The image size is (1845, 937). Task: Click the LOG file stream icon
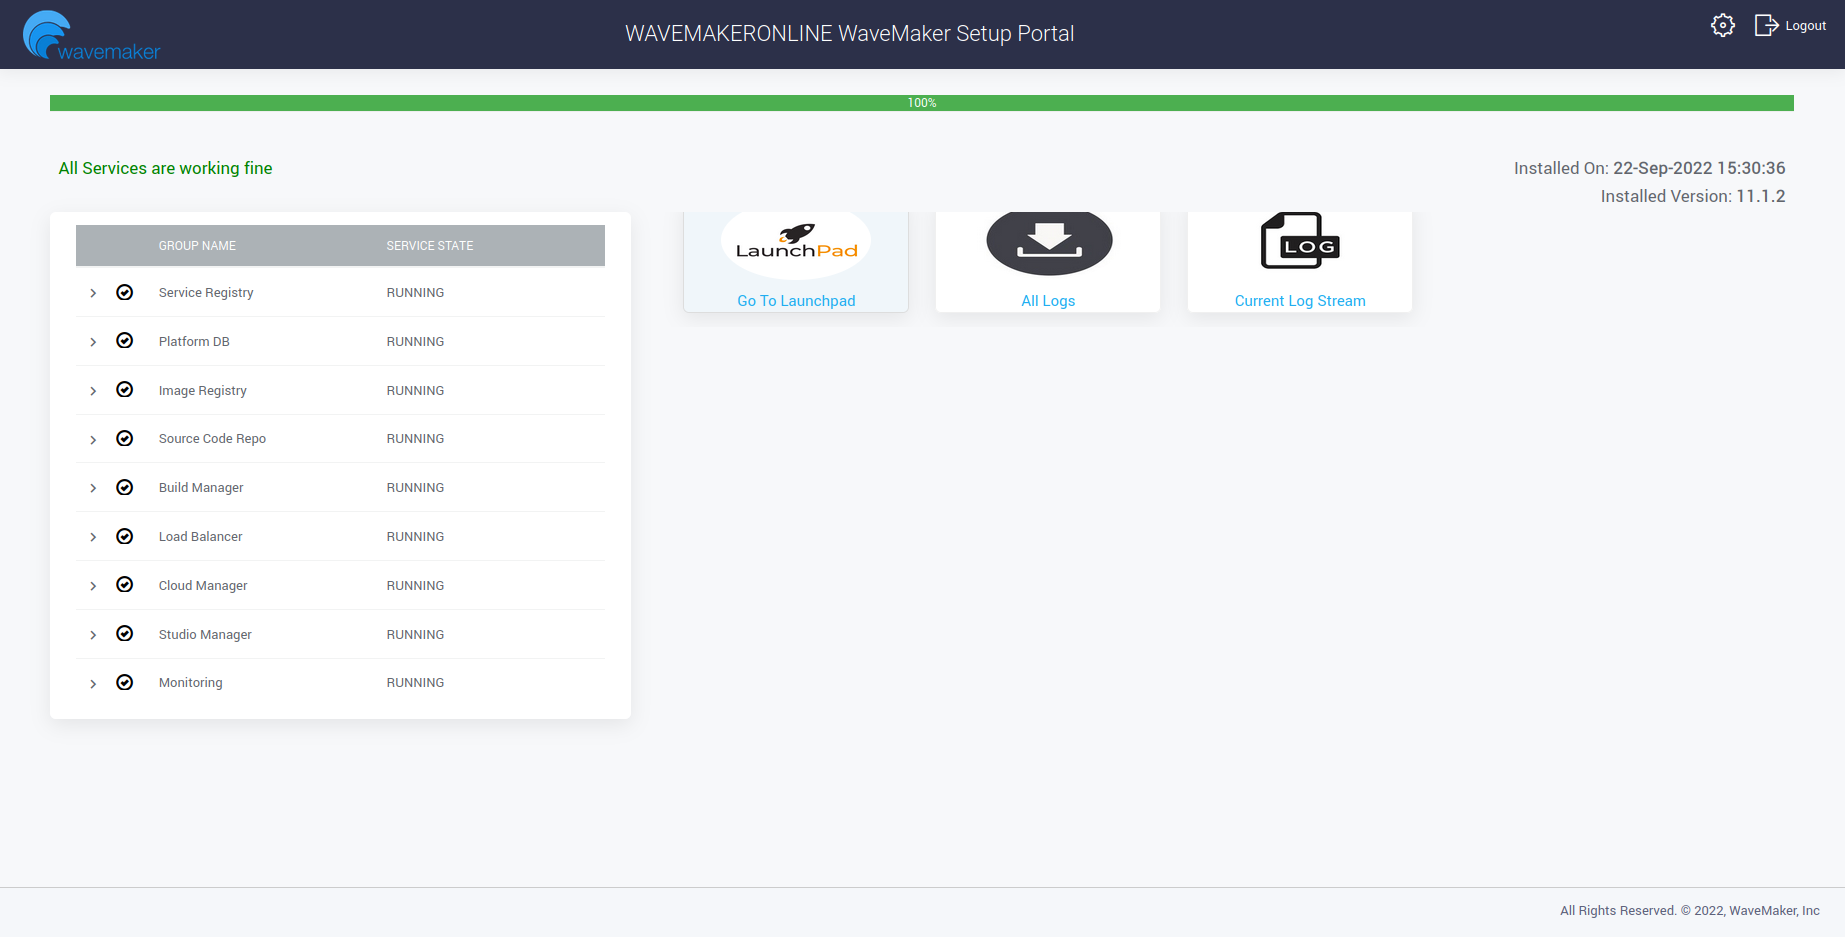click(x=1299, y=241)
